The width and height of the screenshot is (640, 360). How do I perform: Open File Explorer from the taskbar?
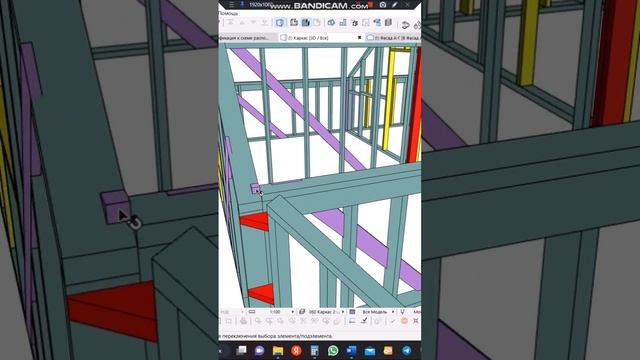[x=278, y=351]
